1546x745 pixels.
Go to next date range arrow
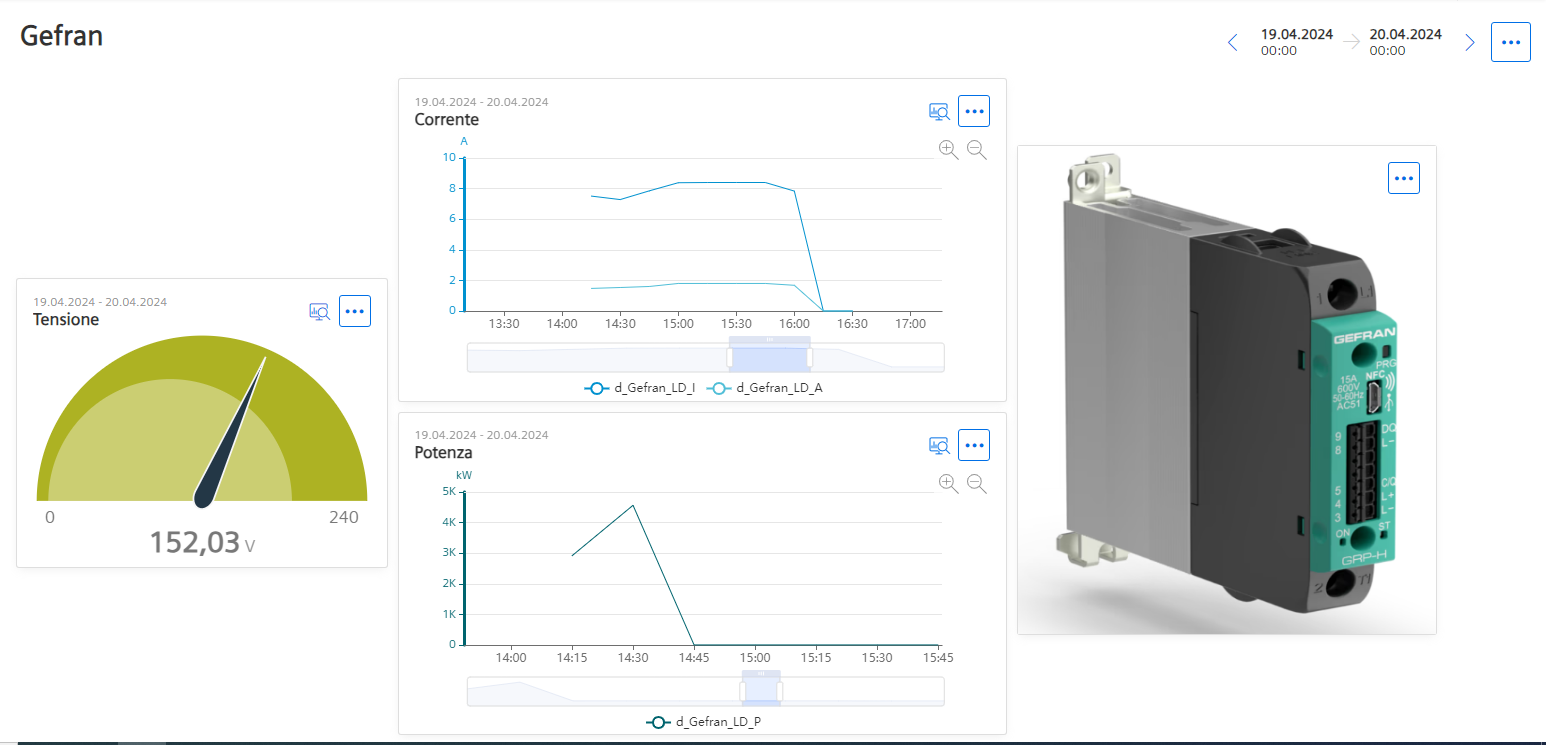click(1469, 42)
